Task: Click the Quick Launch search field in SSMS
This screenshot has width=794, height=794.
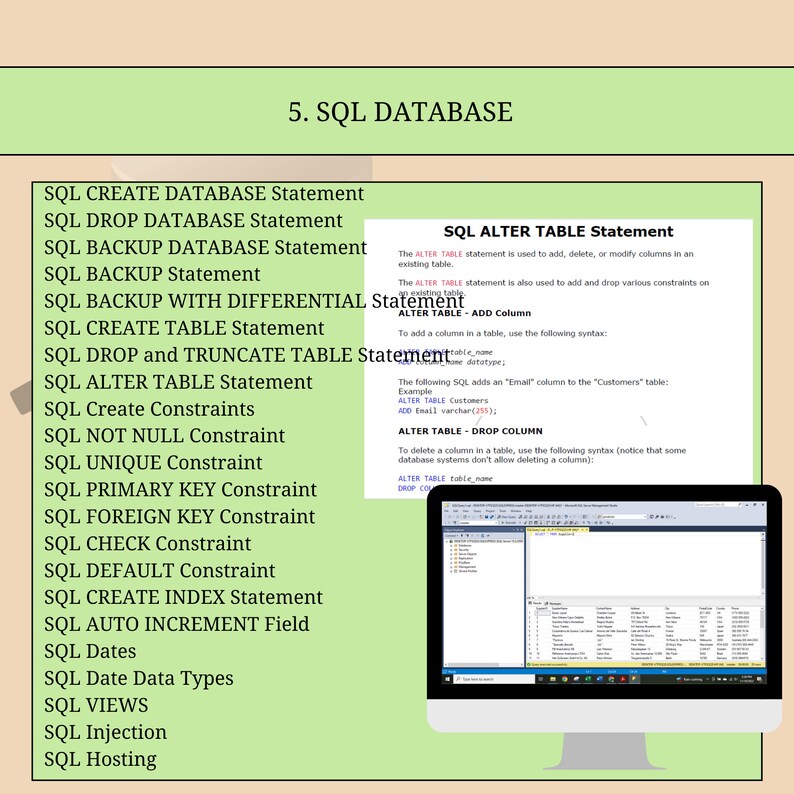Action: (x=718, y=505)
